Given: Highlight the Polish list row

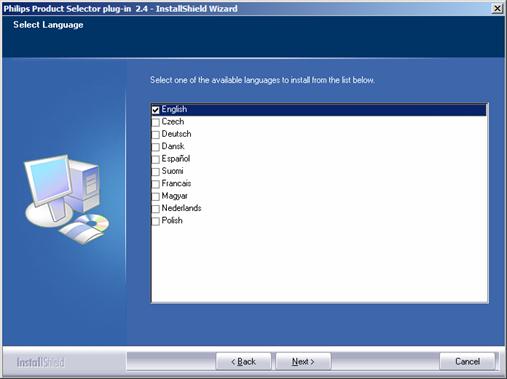Looking at the screenshot, I should click(x=319, y=221).
